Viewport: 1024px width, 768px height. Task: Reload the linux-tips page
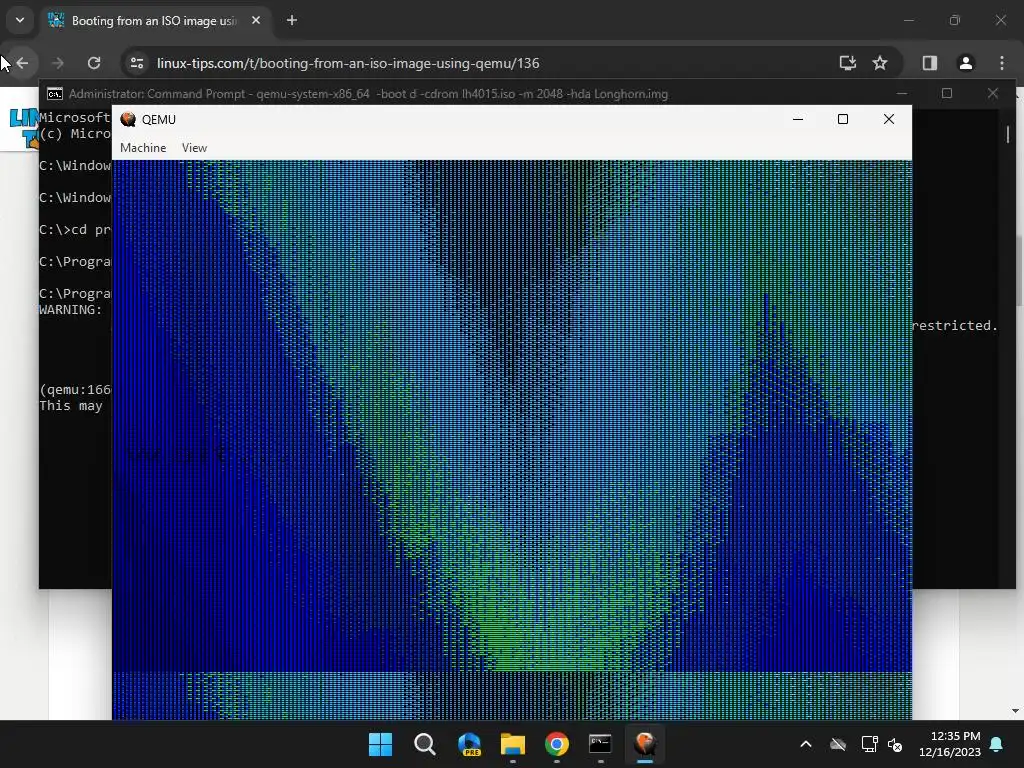pos(94,63)
